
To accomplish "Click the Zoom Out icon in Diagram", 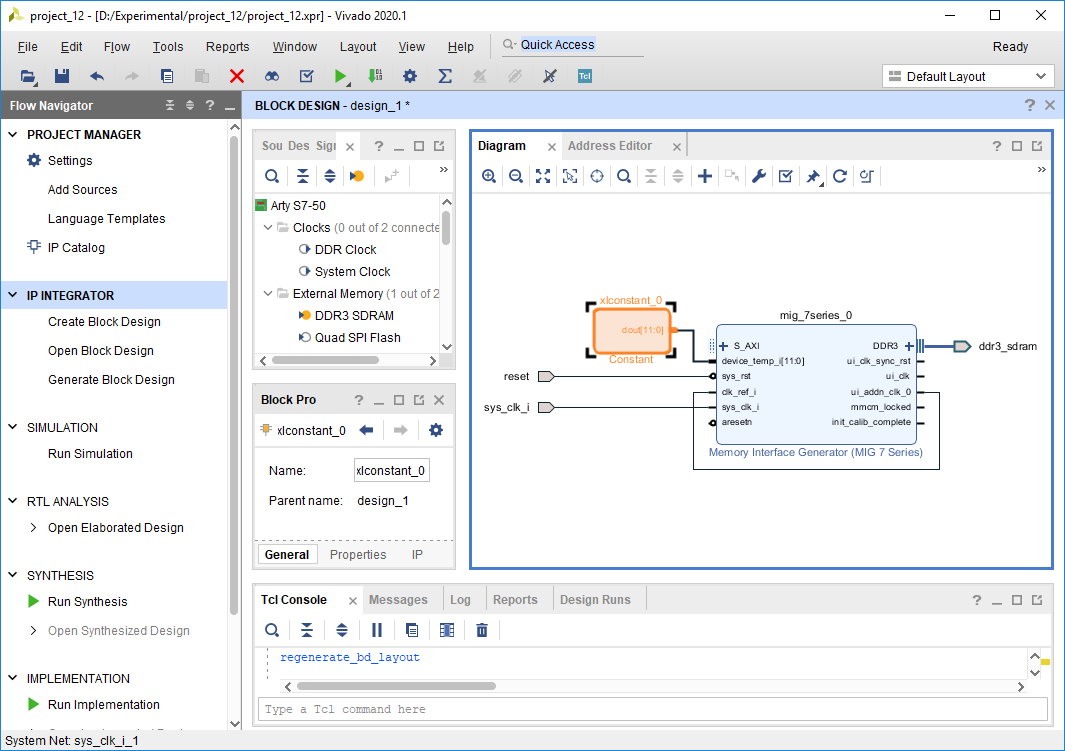I will pos(516,177).
